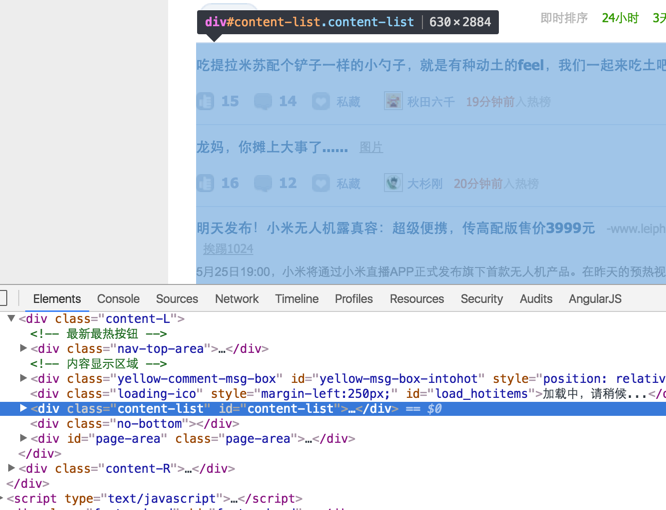The width and height of the screenshot is (666, 510).
Task: Open the Timeline tab
Action: point(296,299)
